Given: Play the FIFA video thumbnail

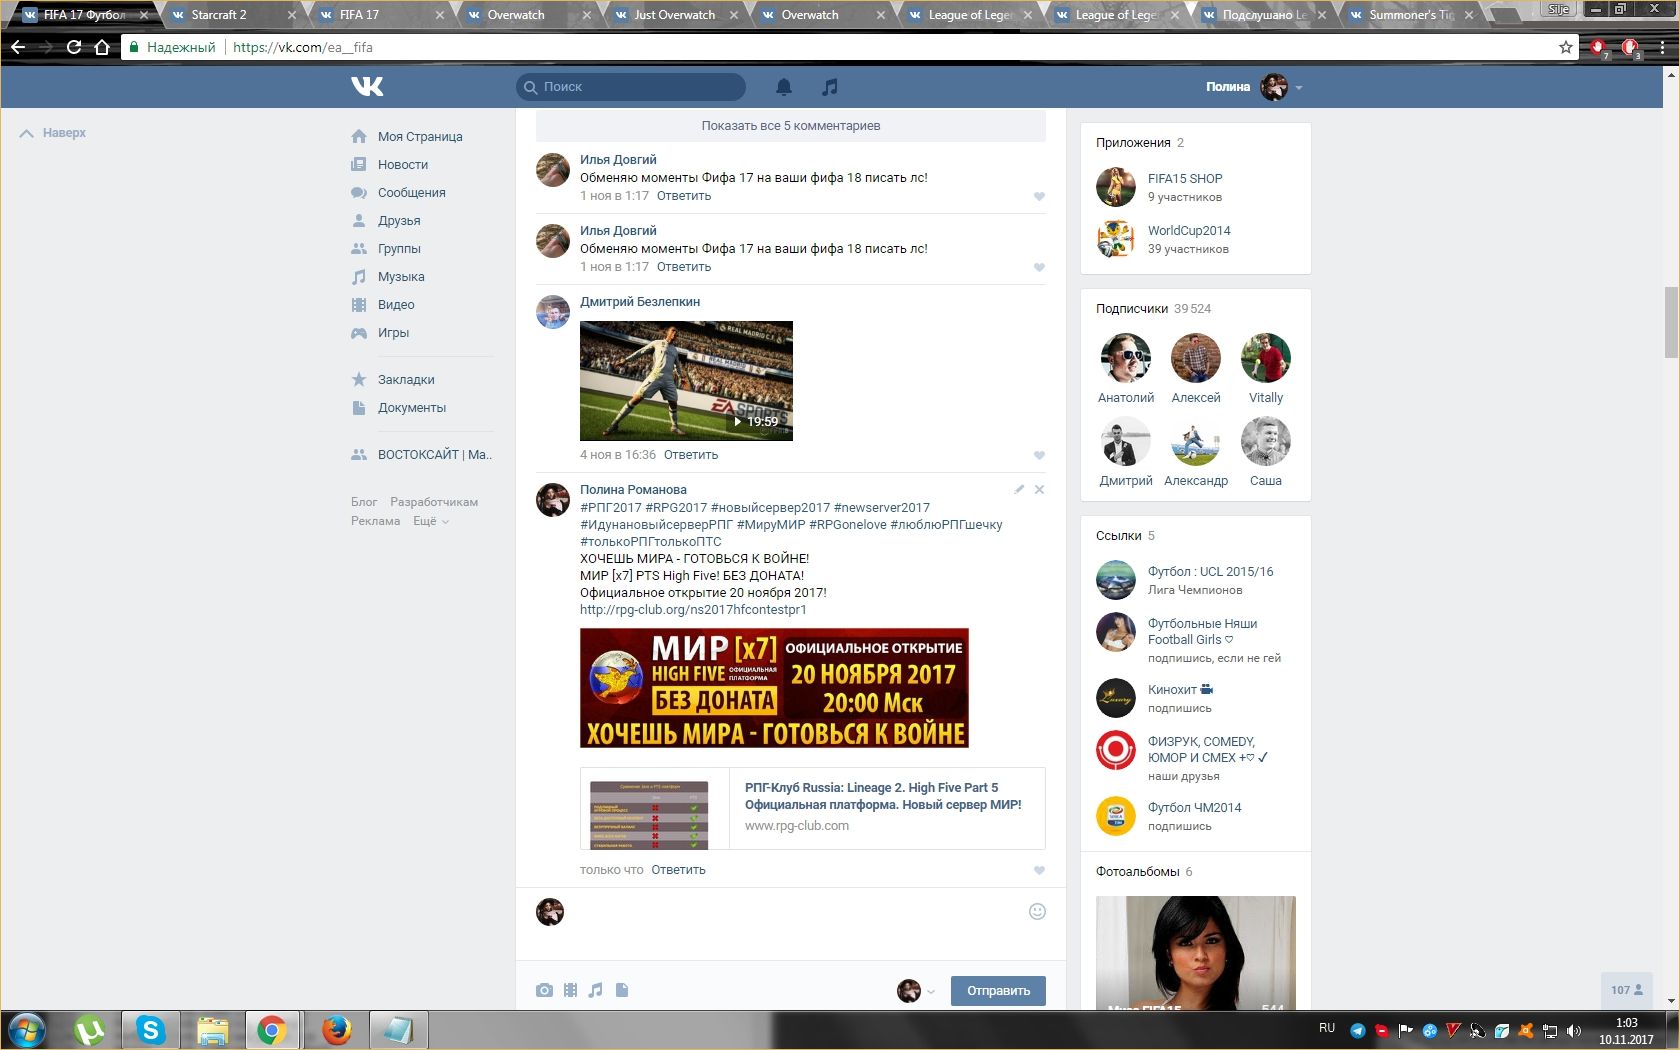Looking at the screenshot, I should click(686, 381).
